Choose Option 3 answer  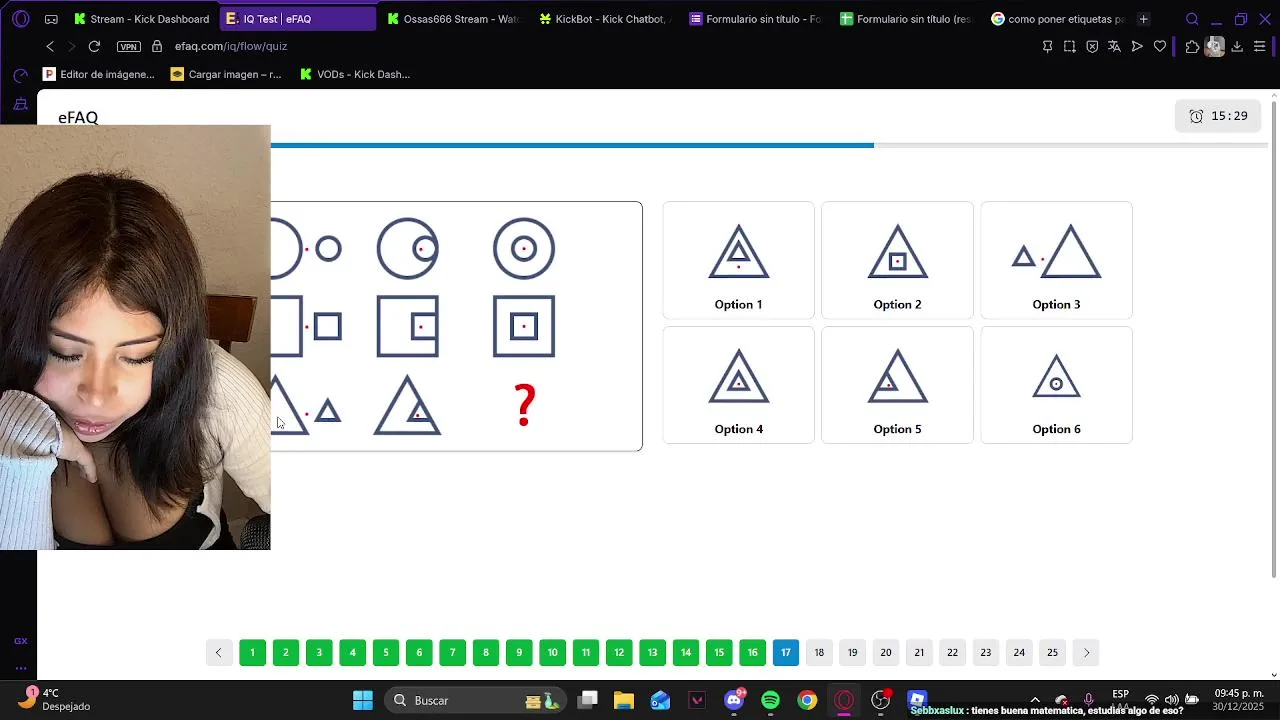click(1056, 260)
